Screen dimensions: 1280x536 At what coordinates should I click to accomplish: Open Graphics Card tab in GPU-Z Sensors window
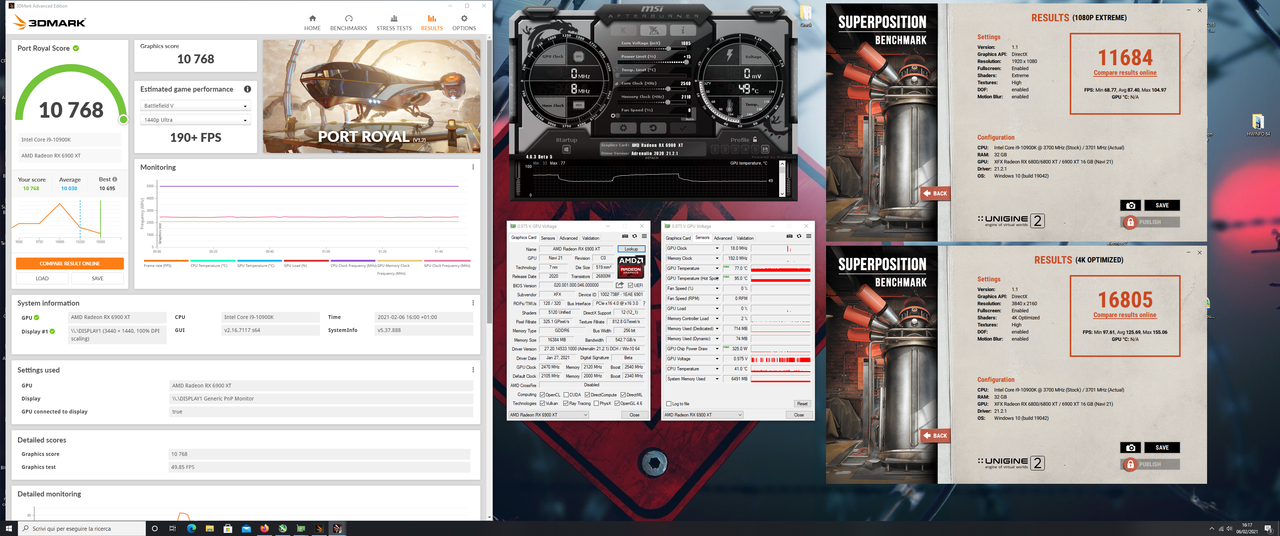coord(678,238)
